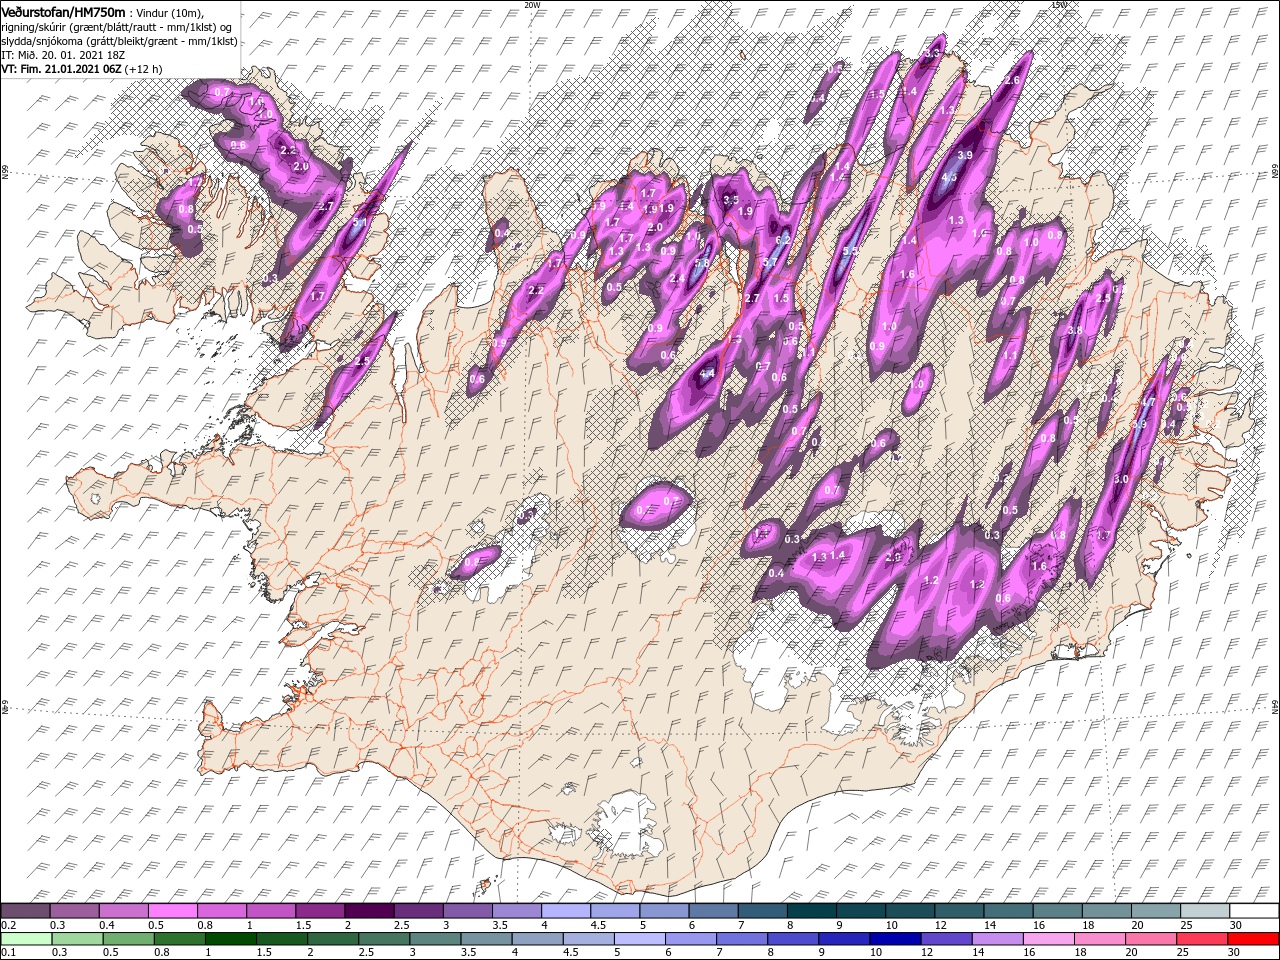Screen dimensions: 1280x960
Task: Click lower legend swatch between 2 and 2.5
Action: coord(332,938)
